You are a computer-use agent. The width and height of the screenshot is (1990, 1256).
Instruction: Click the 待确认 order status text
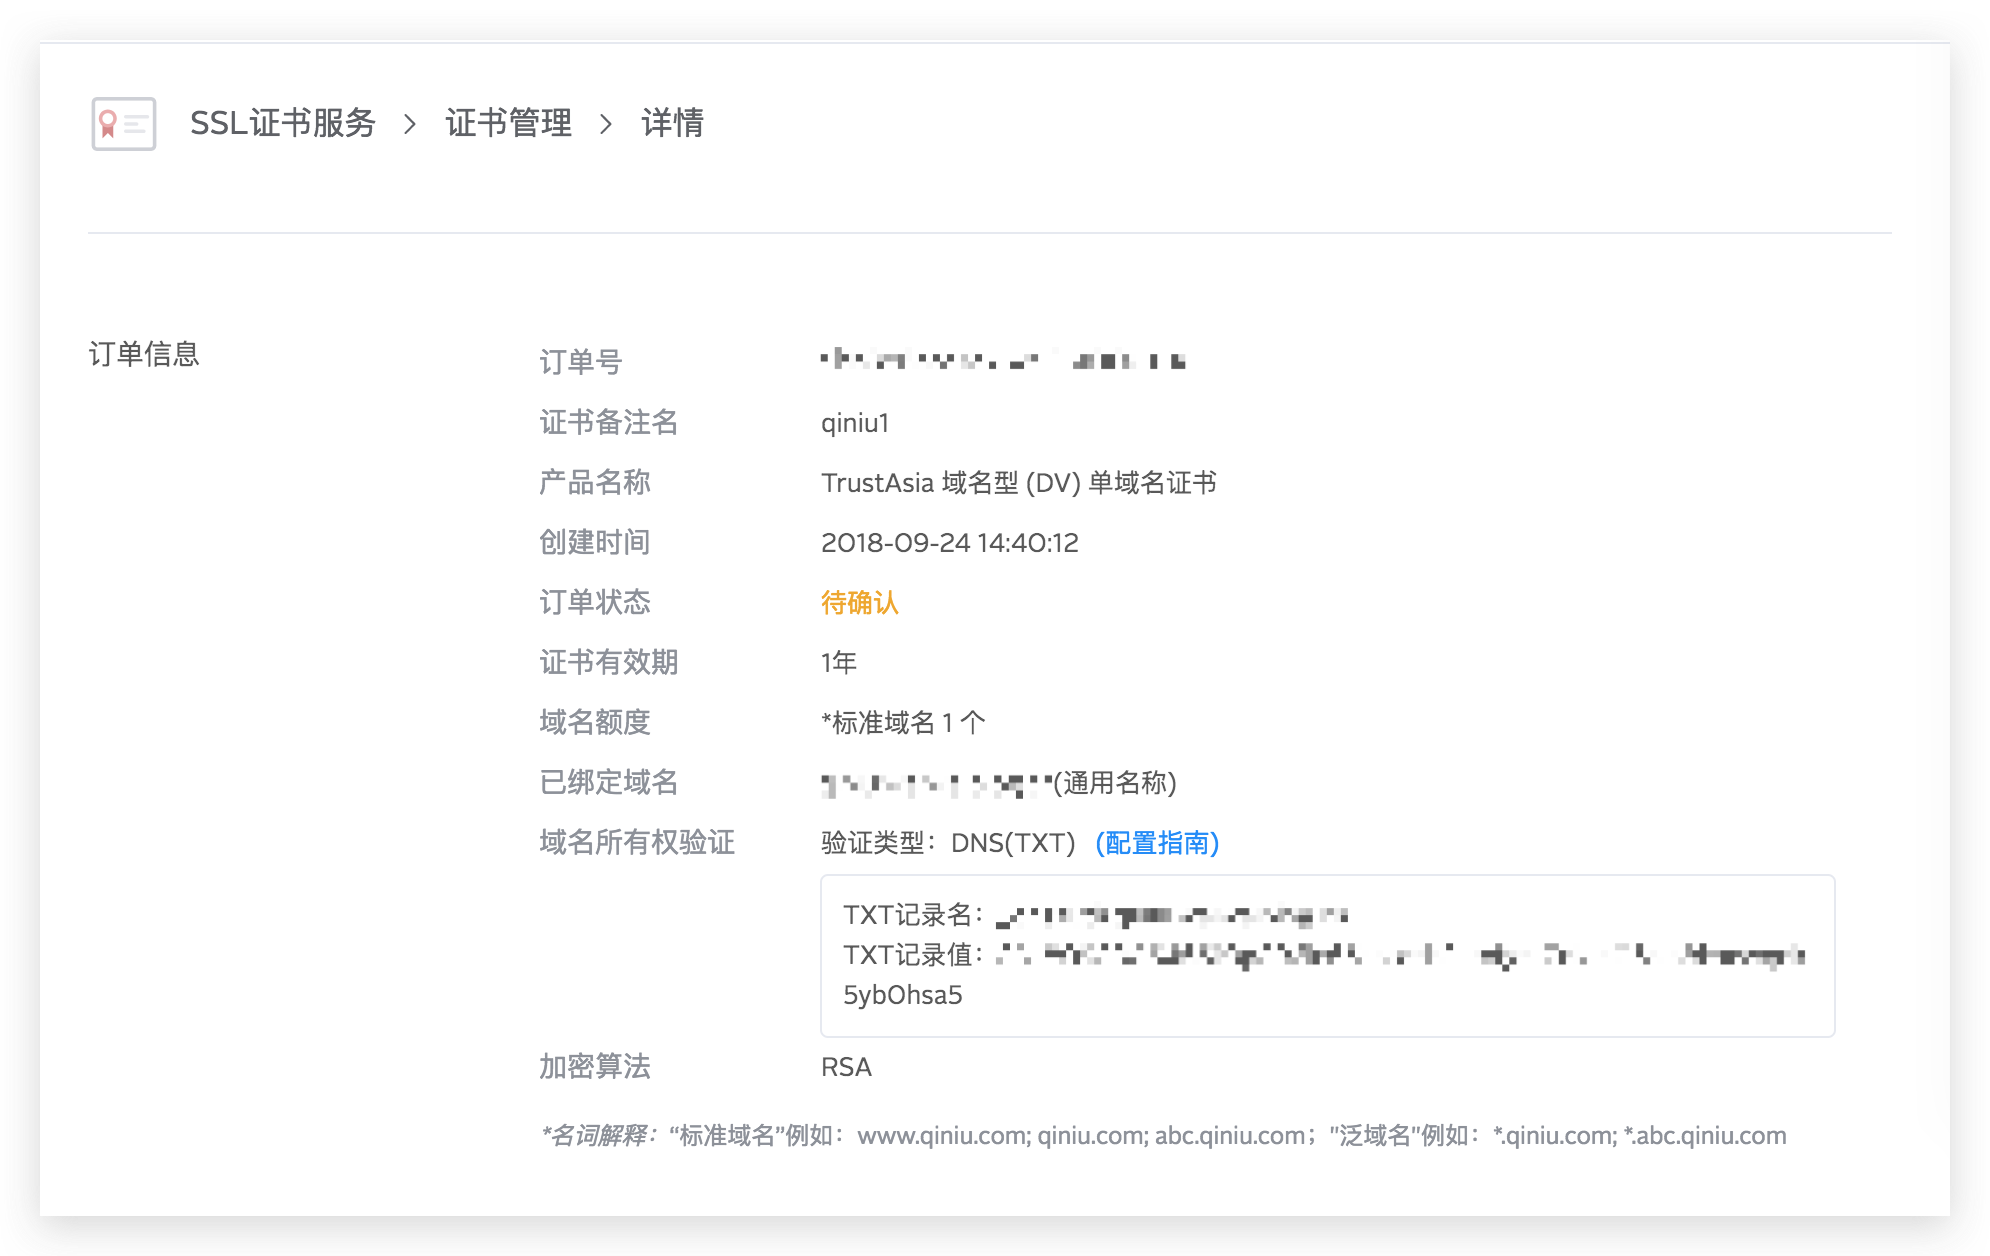tap(859, 602)
